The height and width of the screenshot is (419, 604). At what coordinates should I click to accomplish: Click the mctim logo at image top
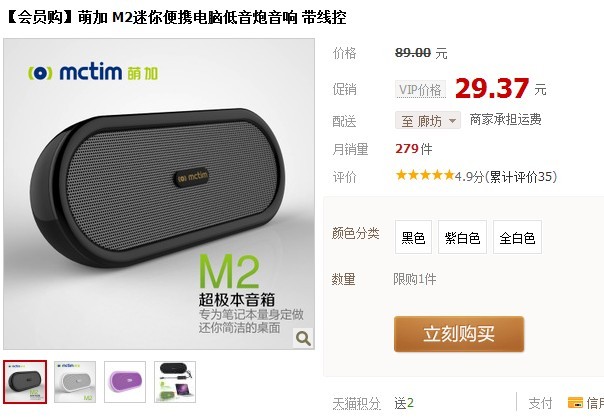coord(93,72)
